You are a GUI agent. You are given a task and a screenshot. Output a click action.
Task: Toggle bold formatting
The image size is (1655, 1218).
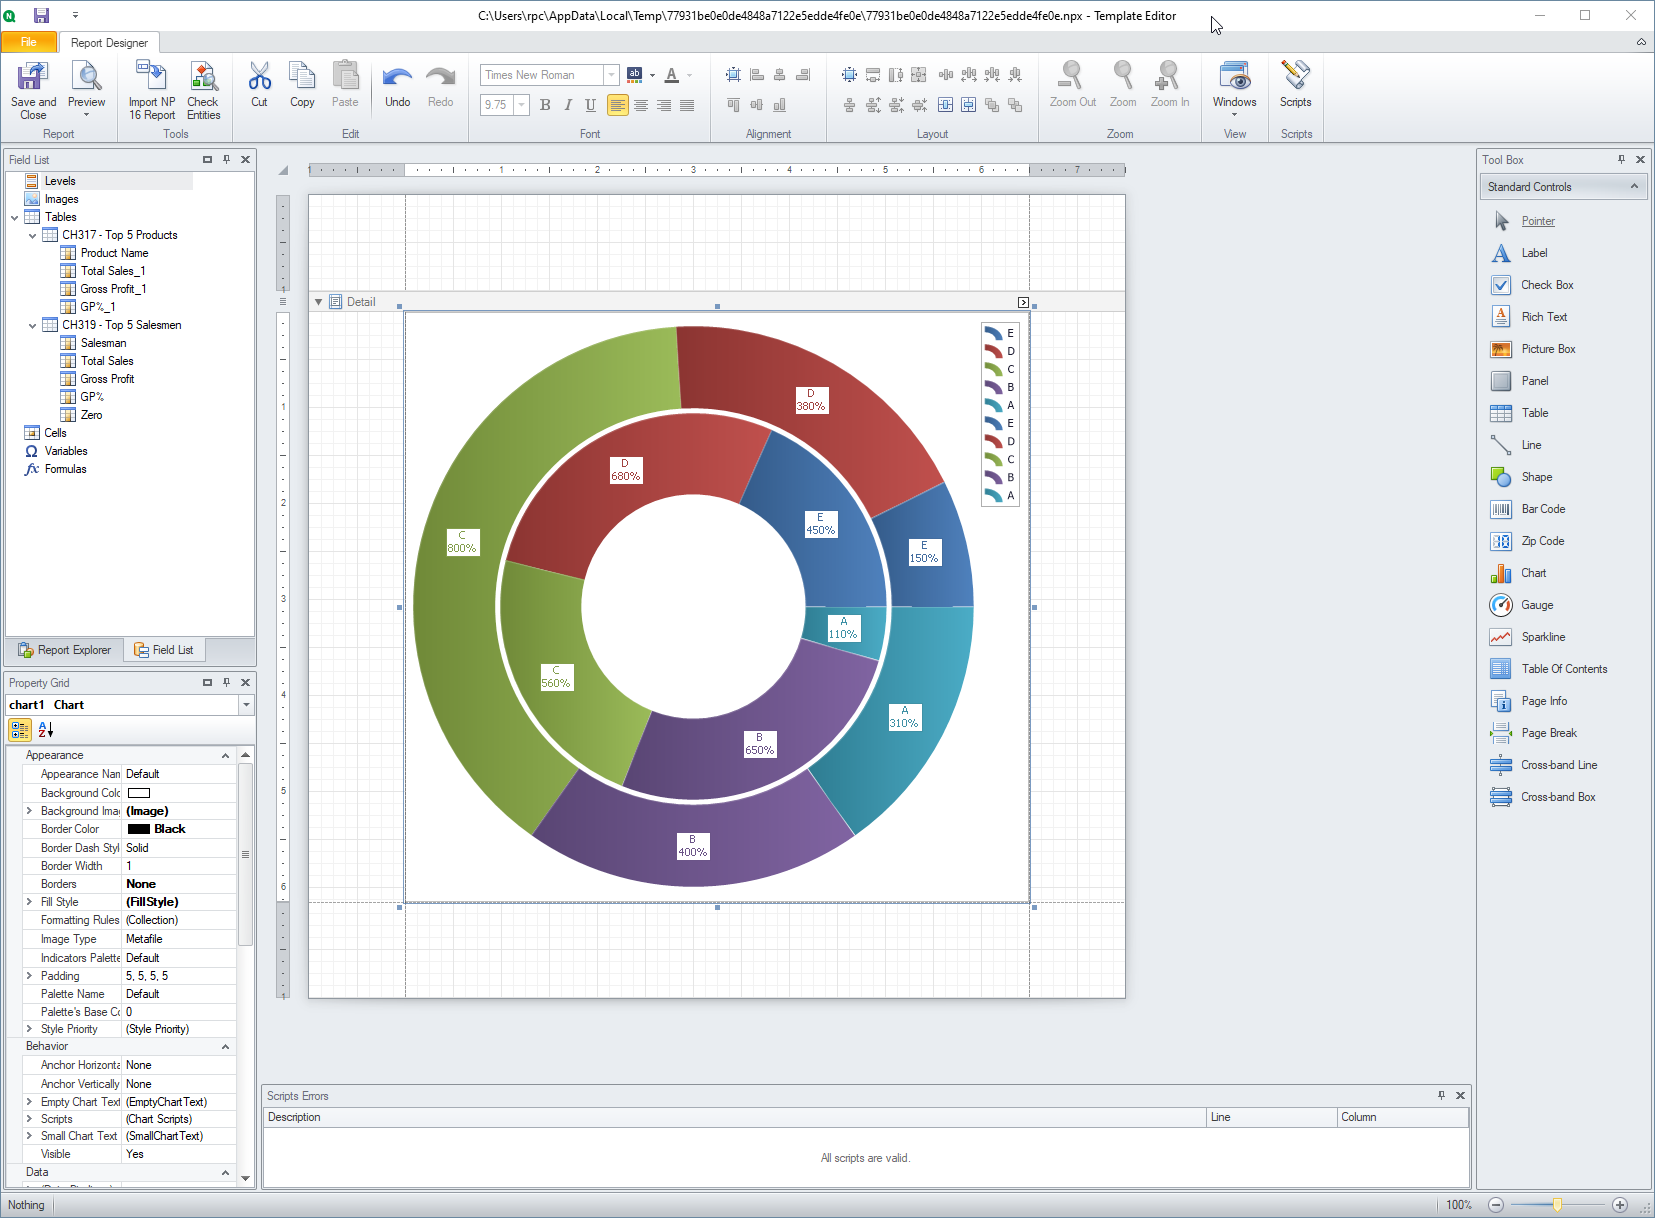point(544,105)
